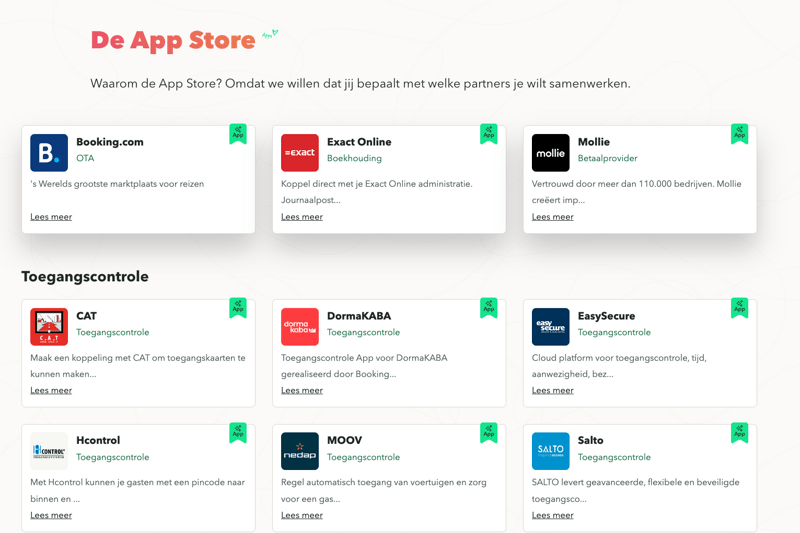
Task: Click the App badge on Mollie card
Action: click(739, 134)
